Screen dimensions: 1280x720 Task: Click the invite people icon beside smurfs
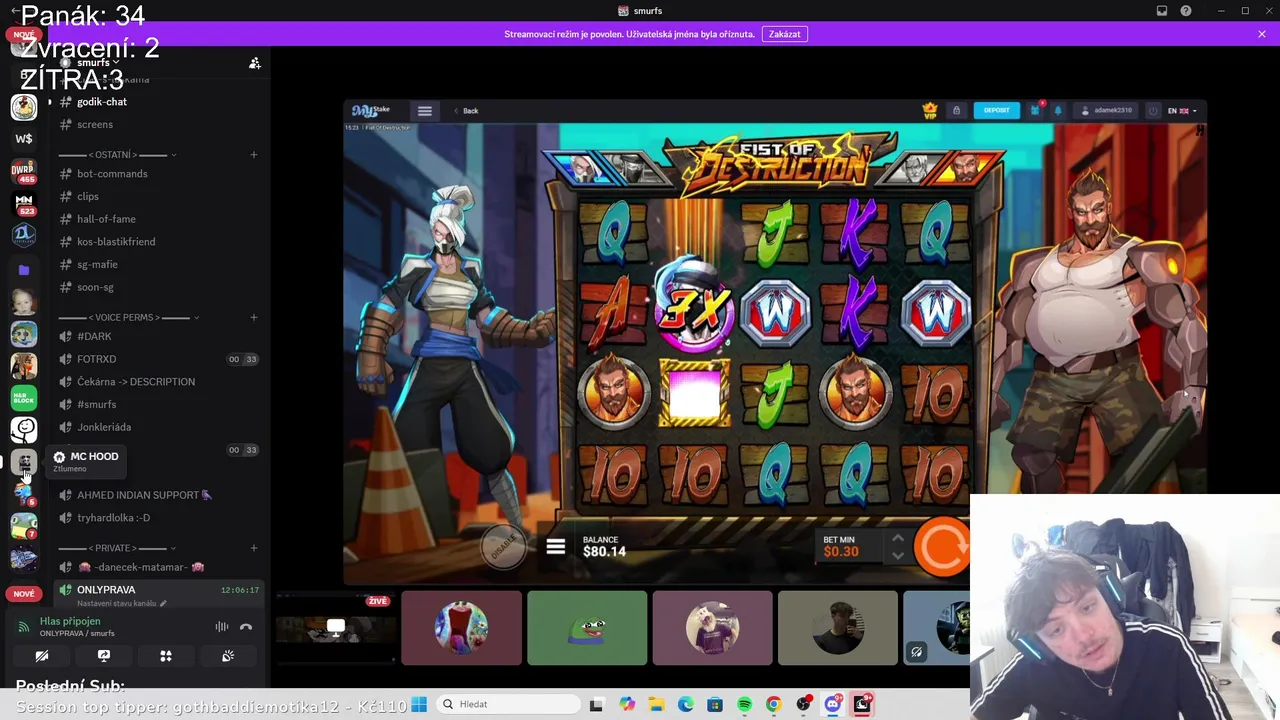click(255, 63)
